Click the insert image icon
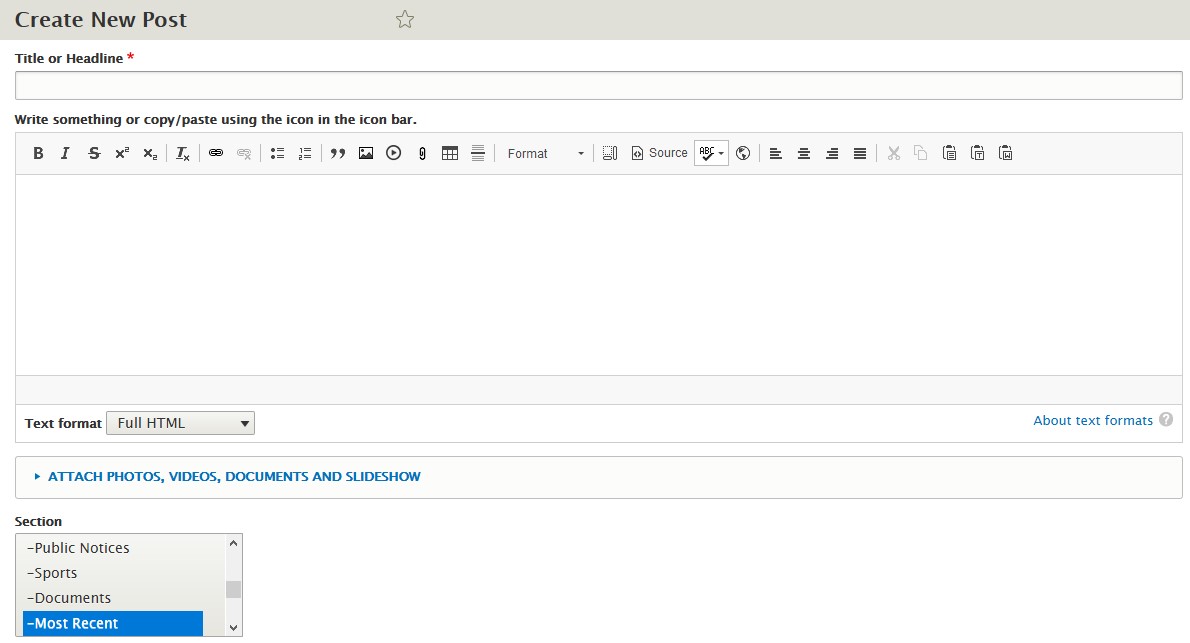 (366, 153)
